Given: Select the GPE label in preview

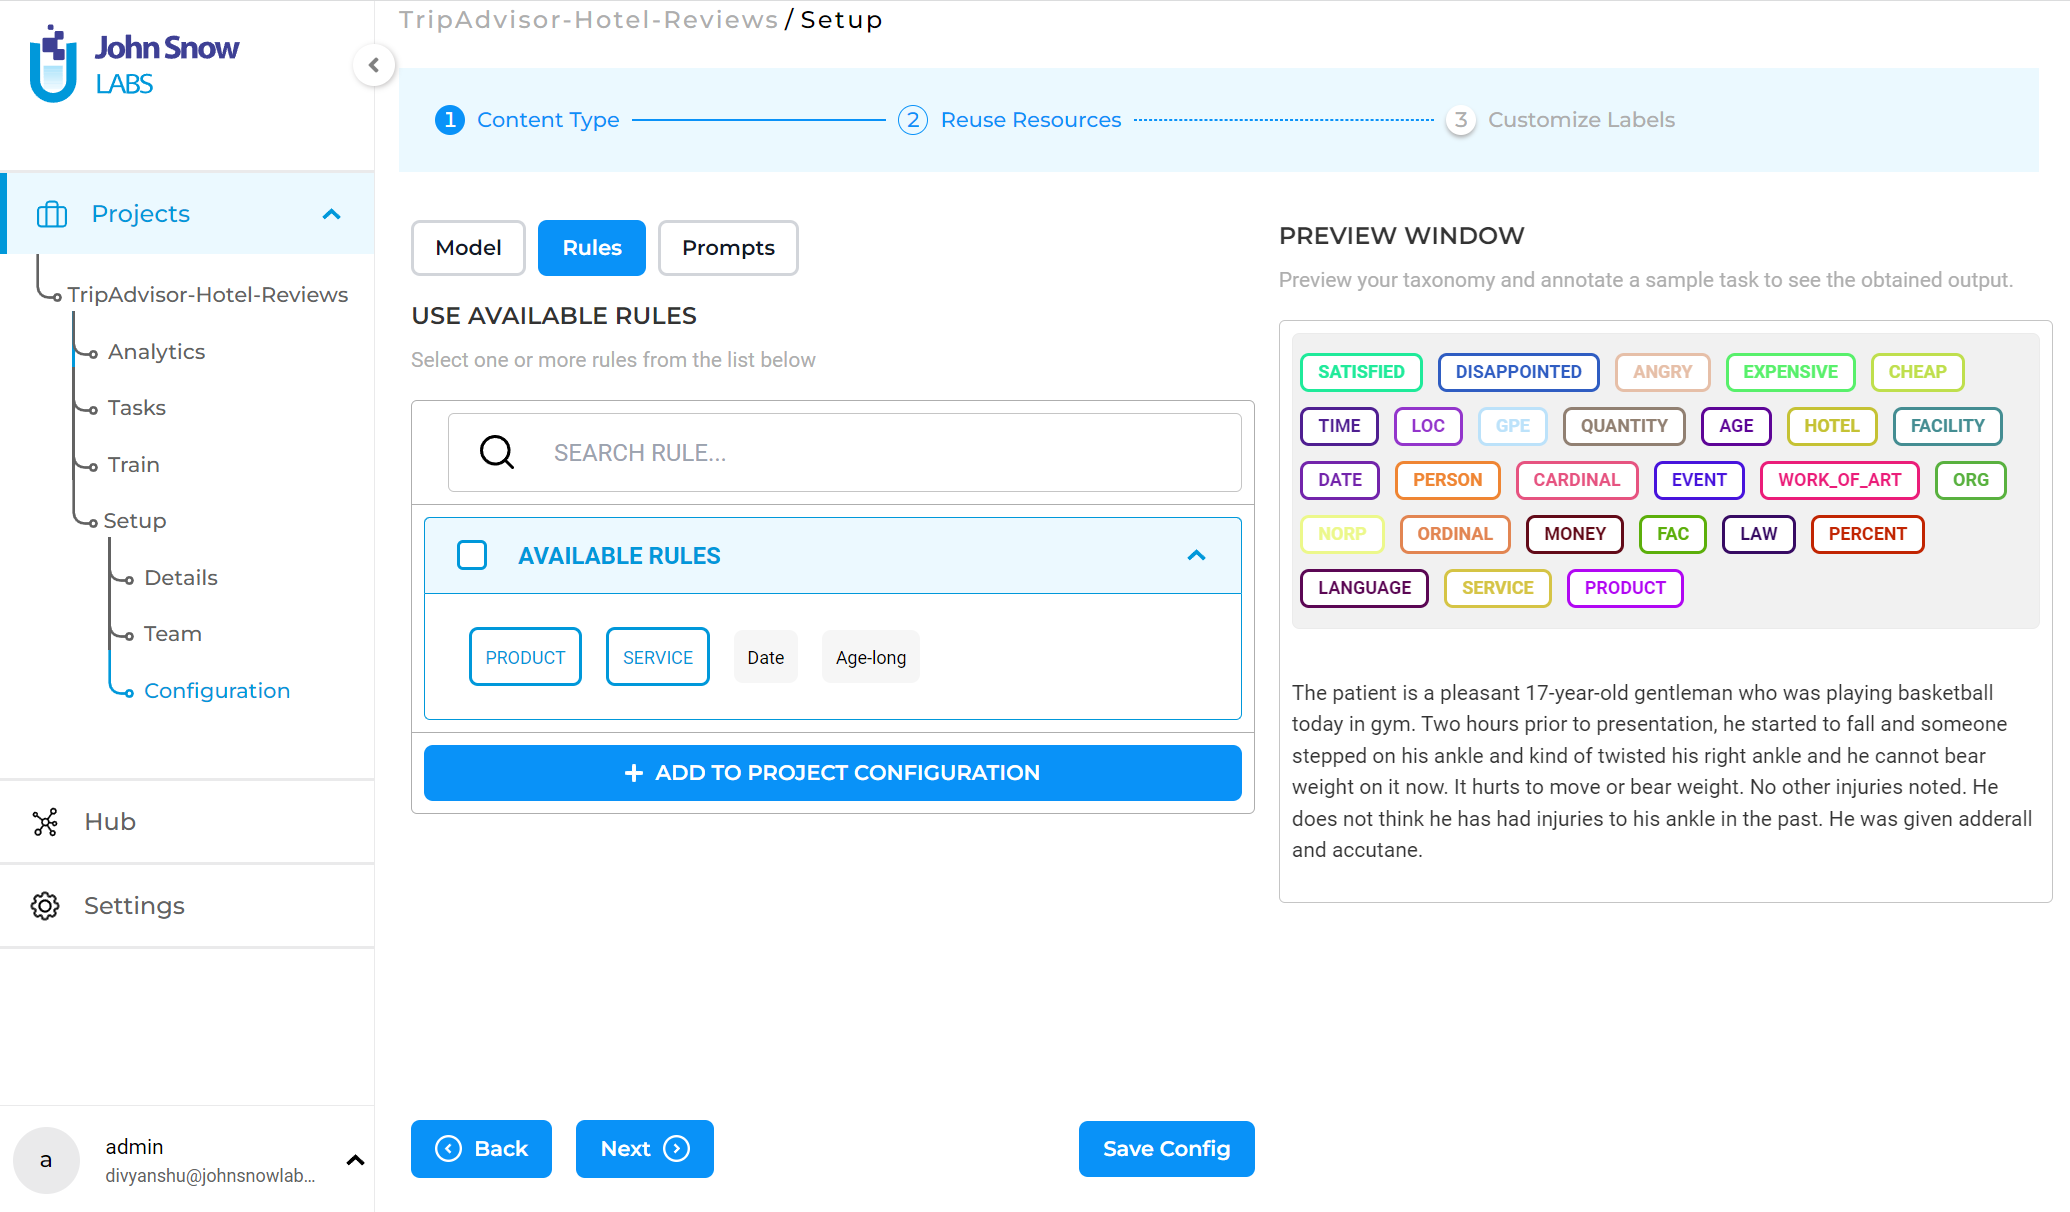Looking at the screenshot, I should point(1513,426).
